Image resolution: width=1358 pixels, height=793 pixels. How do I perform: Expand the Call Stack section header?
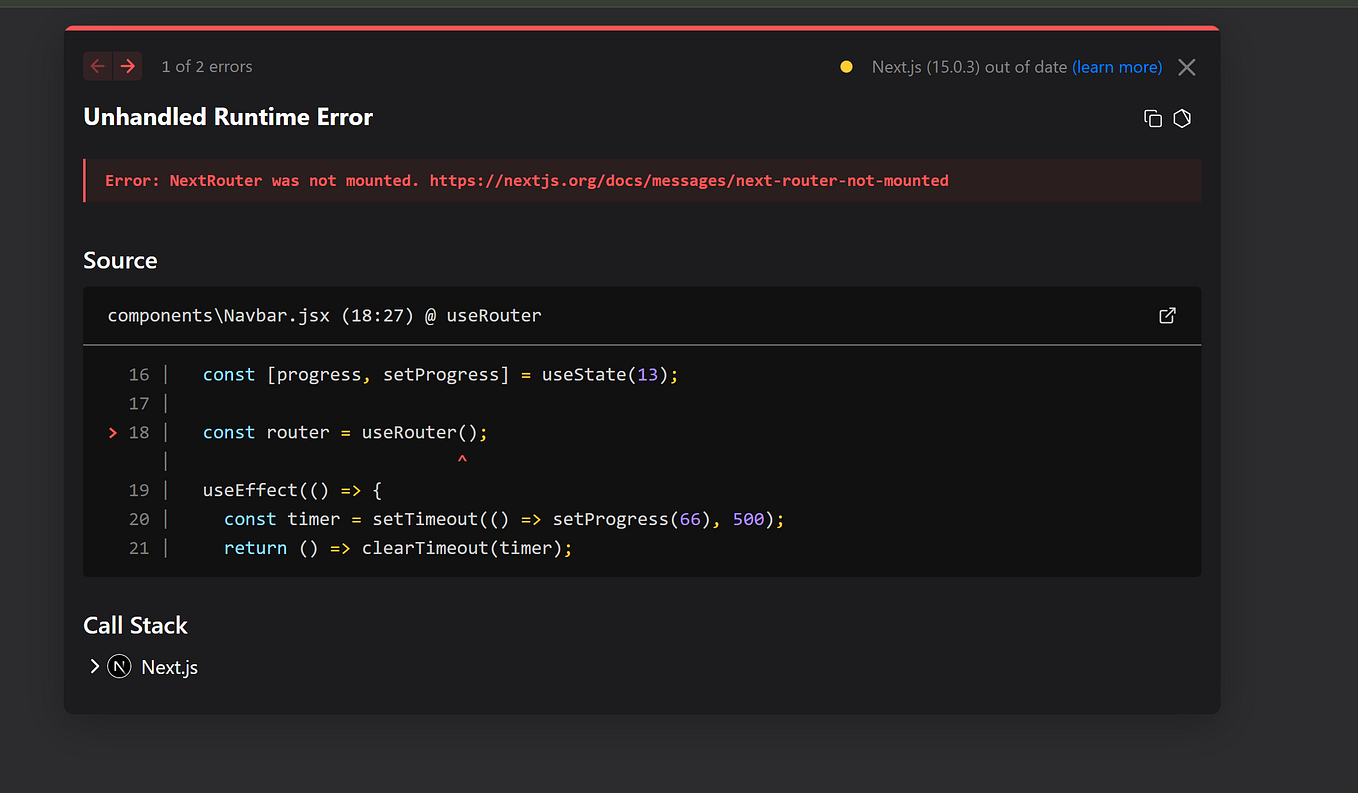pos(135,625)
